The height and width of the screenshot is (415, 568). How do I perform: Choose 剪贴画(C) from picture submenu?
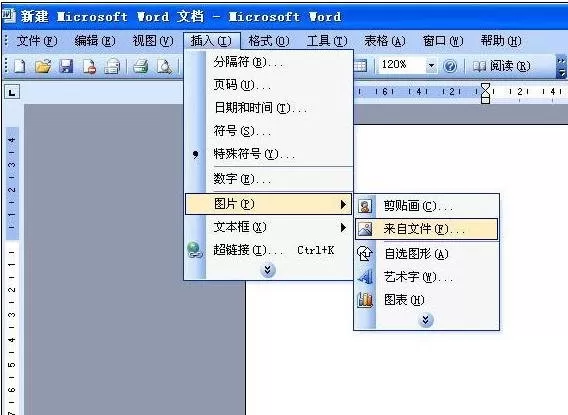[x=426, y=206]
